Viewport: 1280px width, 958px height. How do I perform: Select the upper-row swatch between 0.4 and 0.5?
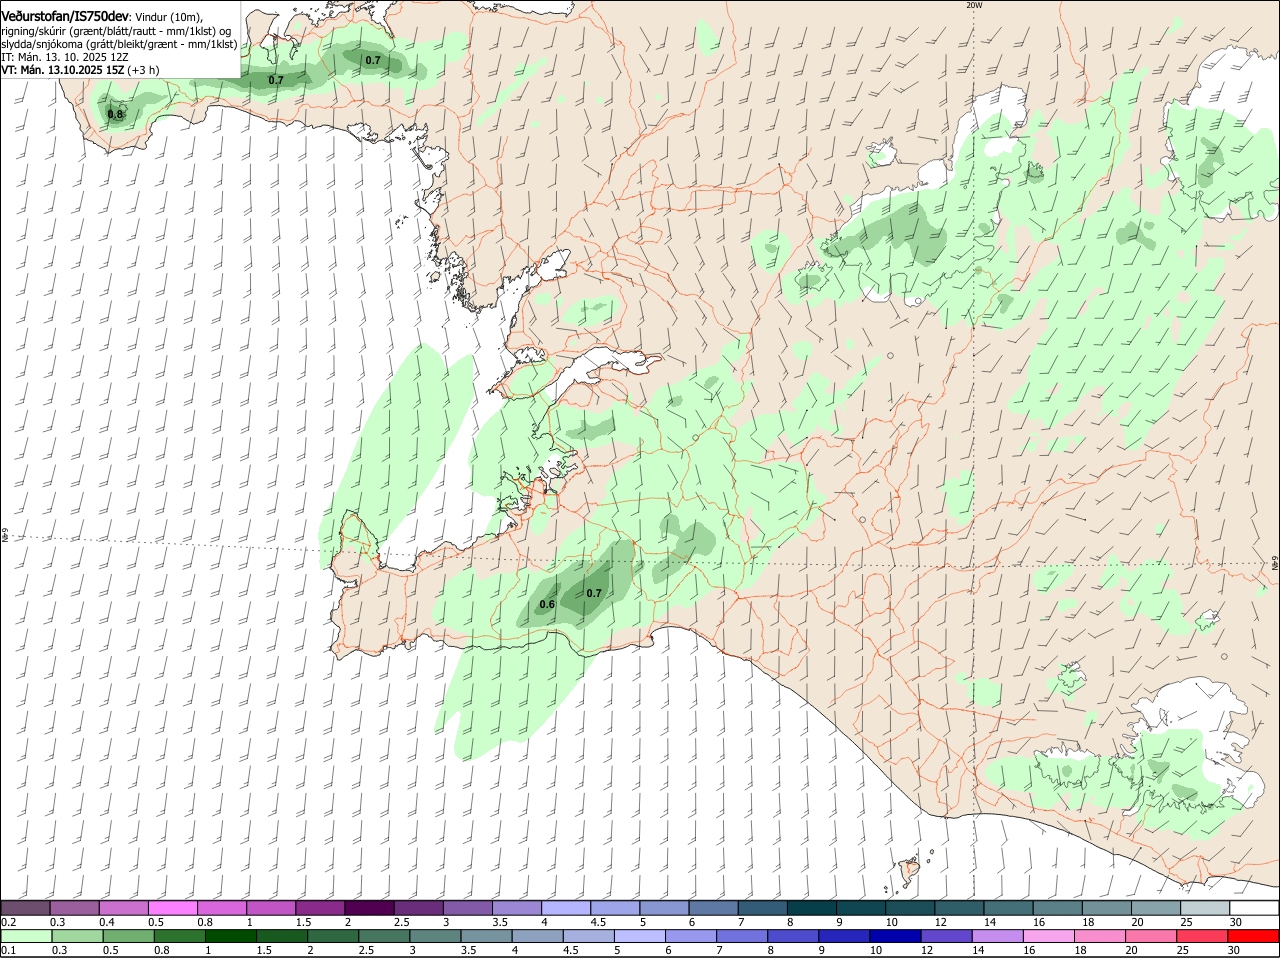pos(124,907)
